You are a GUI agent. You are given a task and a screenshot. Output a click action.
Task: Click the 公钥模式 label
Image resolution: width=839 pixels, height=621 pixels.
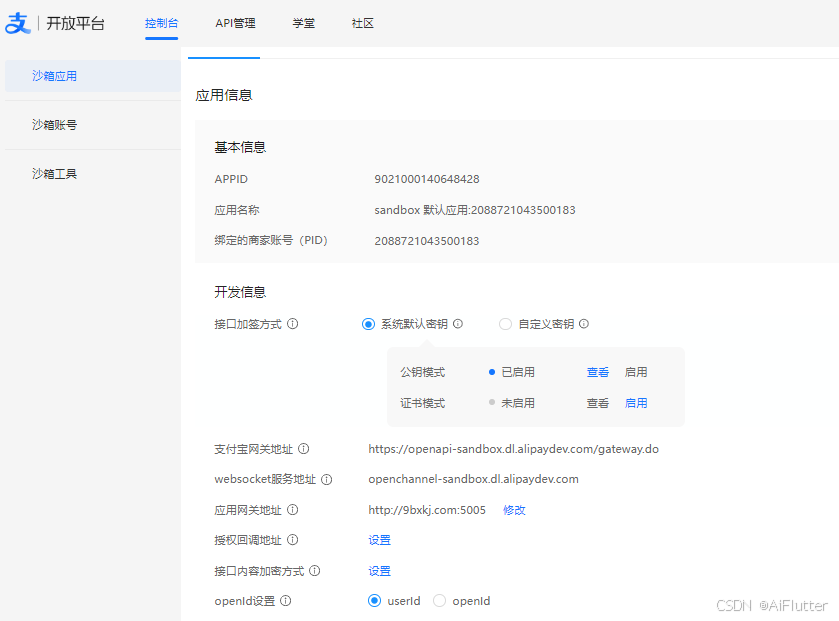[x=423, y=372]
